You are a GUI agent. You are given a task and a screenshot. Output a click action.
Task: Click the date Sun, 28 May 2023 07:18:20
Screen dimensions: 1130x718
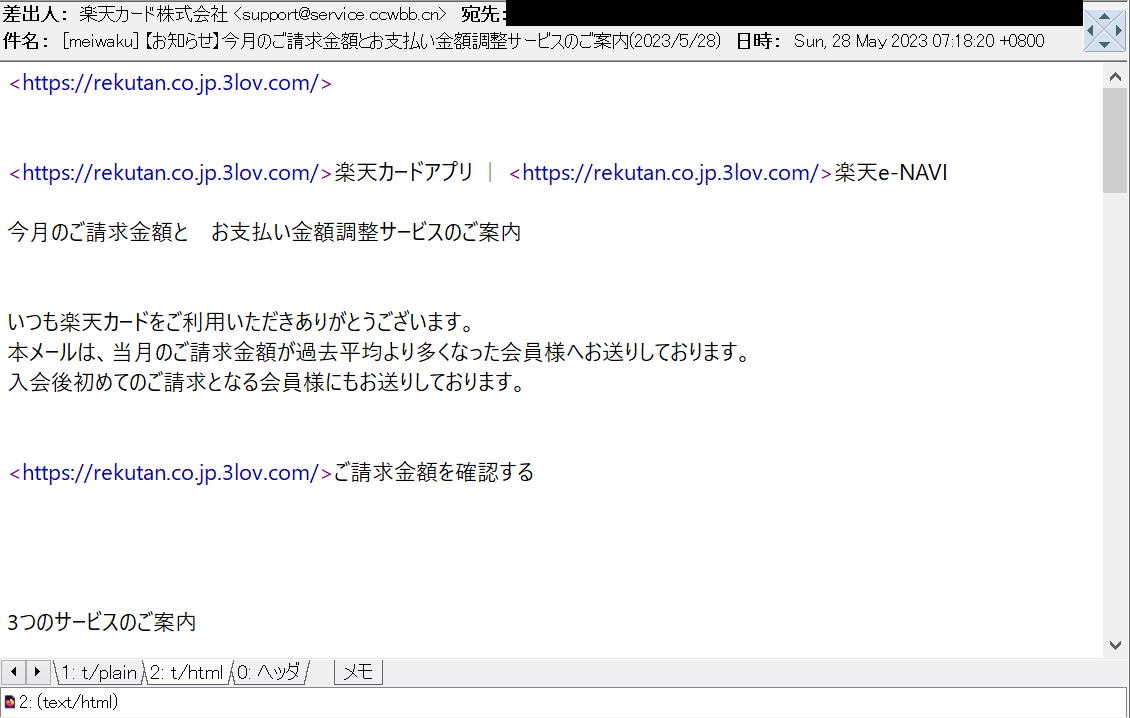(x=919, y=41)
